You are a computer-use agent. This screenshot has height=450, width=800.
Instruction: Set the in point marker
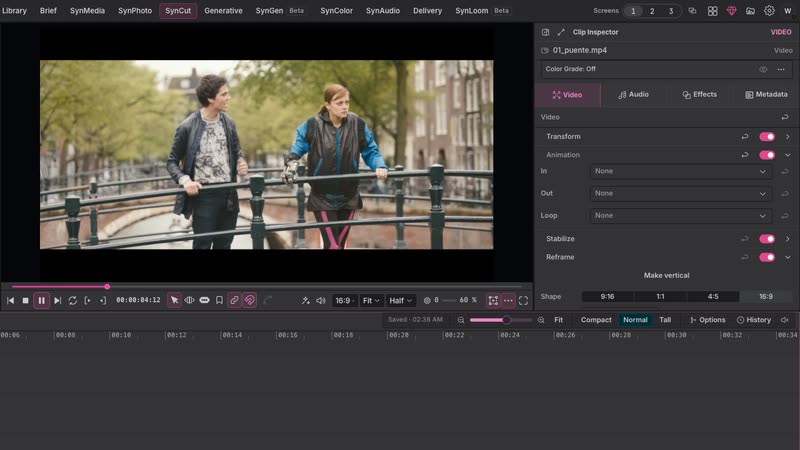point(88,301)
